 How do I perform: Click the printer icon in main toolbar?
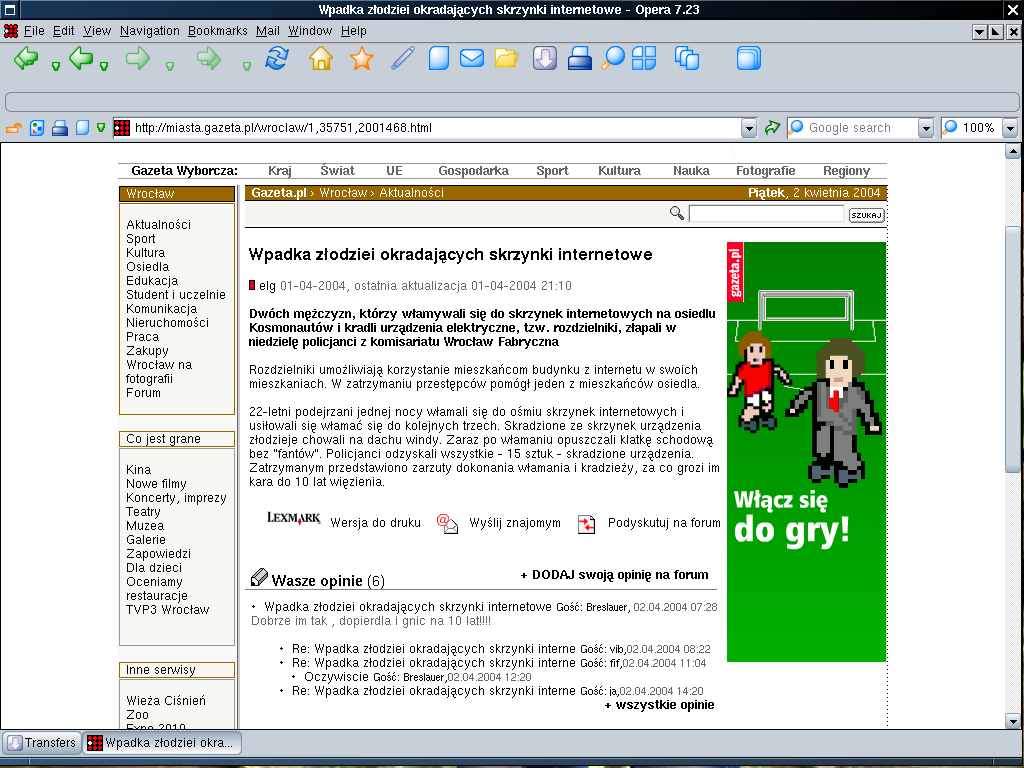coord(580,59)
